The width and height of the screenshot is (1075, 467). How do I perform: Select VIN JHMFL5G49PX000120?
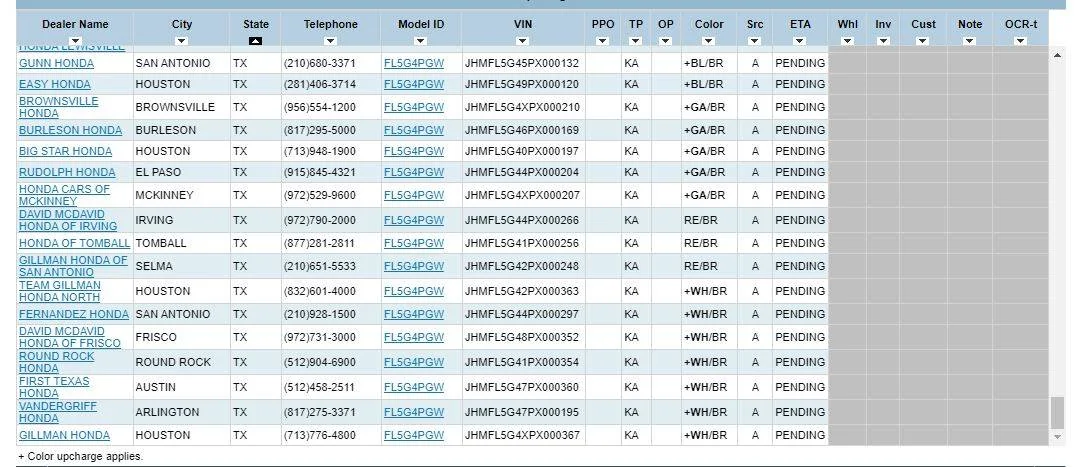[522, 84]
